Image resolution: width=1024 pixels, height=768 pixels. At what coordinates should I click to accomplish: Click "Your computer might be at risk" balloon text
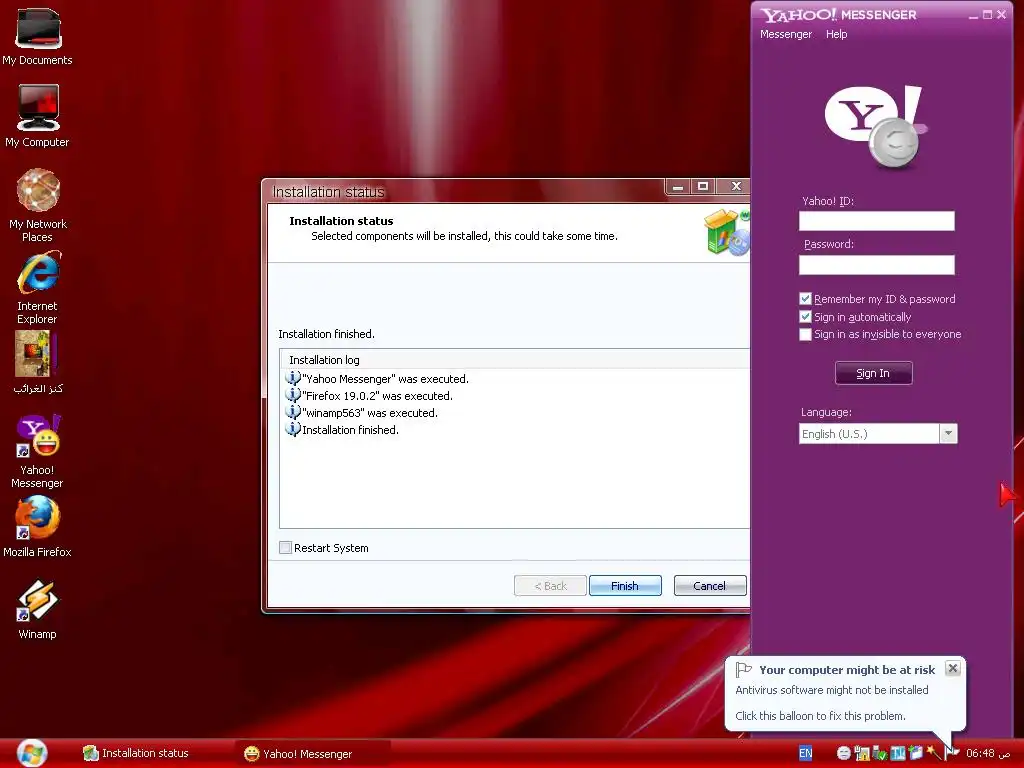[x=847, y=669]
